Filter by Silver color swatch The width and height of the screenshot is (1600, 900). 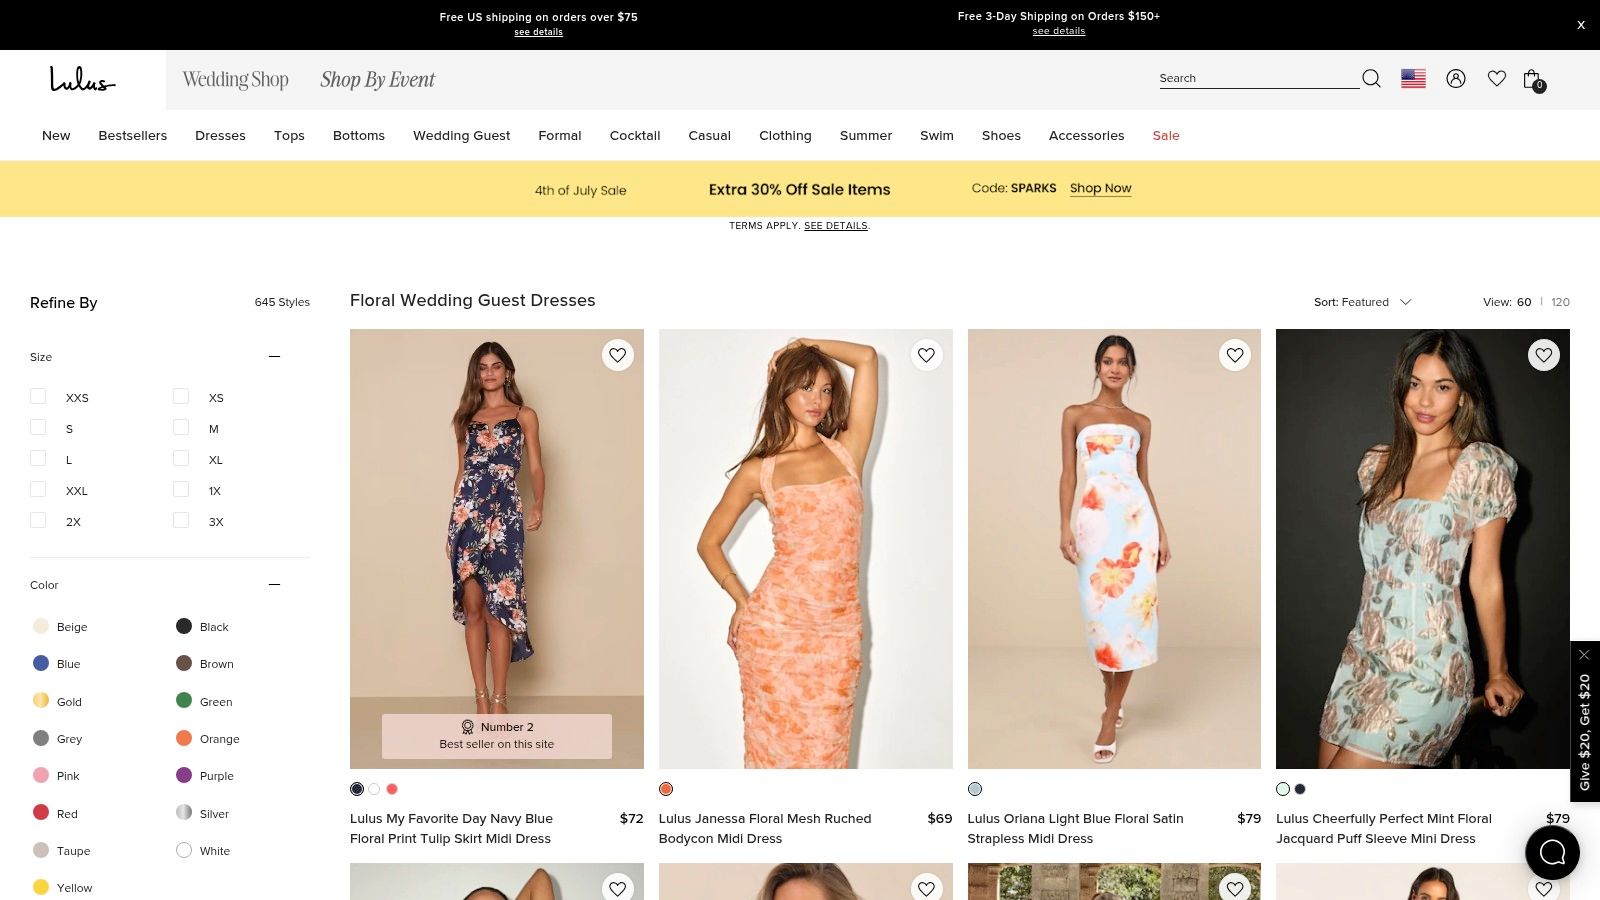[x=184, y=812]
